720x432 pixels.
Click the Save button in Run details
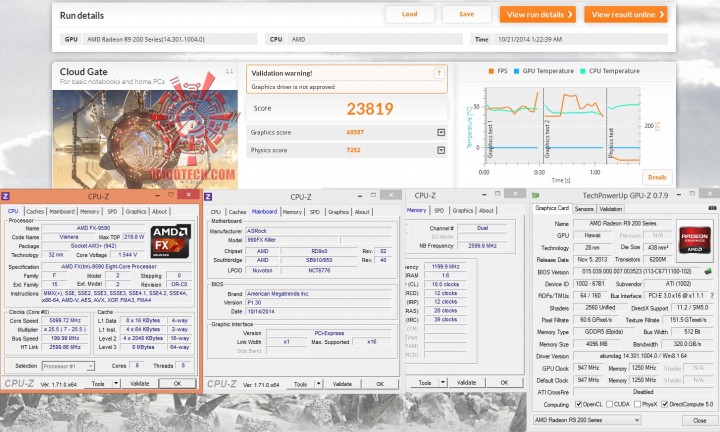click(467, 14)
